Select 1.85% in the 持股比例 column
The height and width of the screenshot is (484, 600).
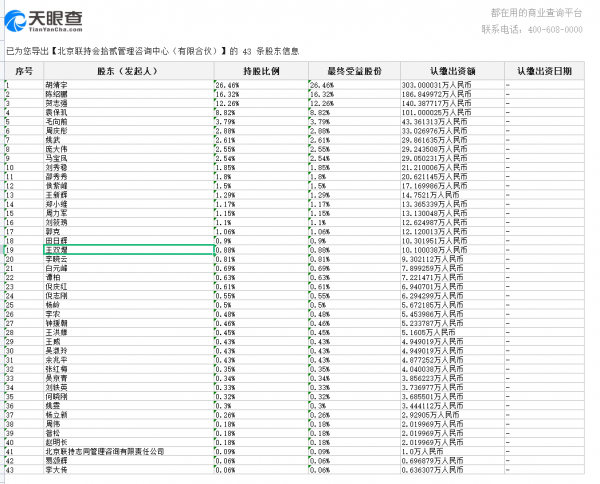[261, 168]
